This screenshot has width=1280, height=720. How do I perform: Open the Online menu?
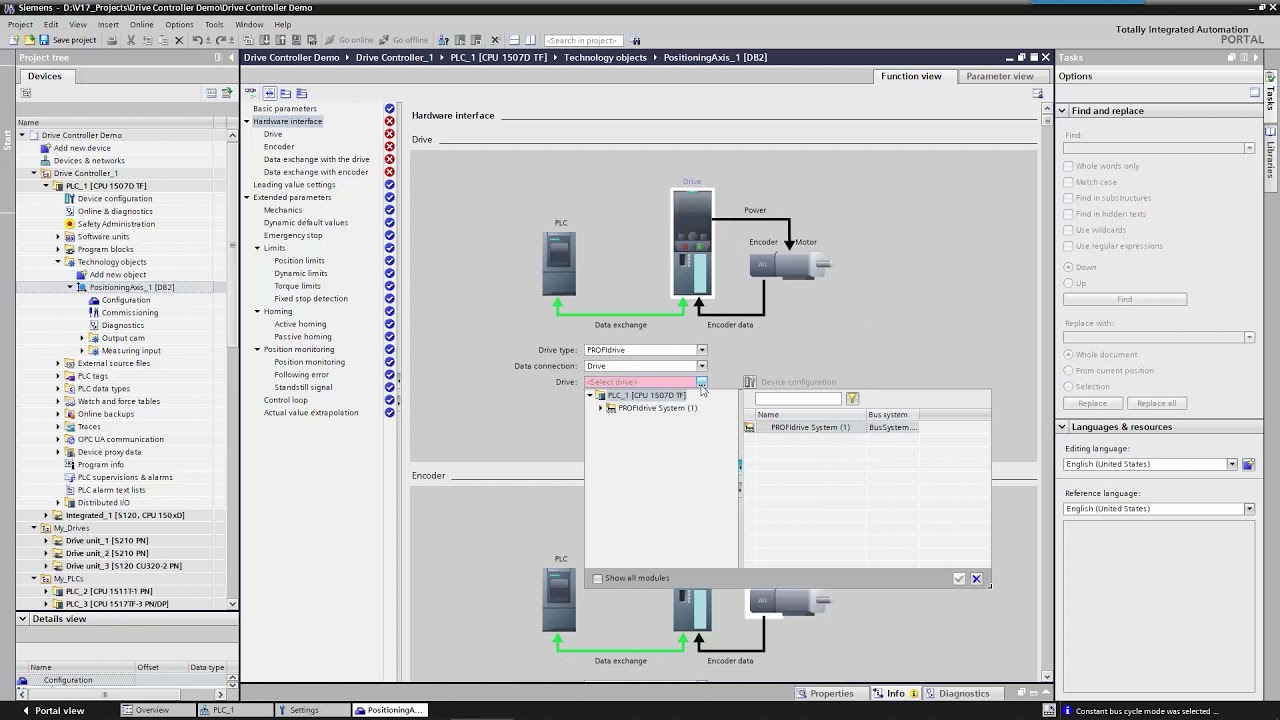point(141,24)
